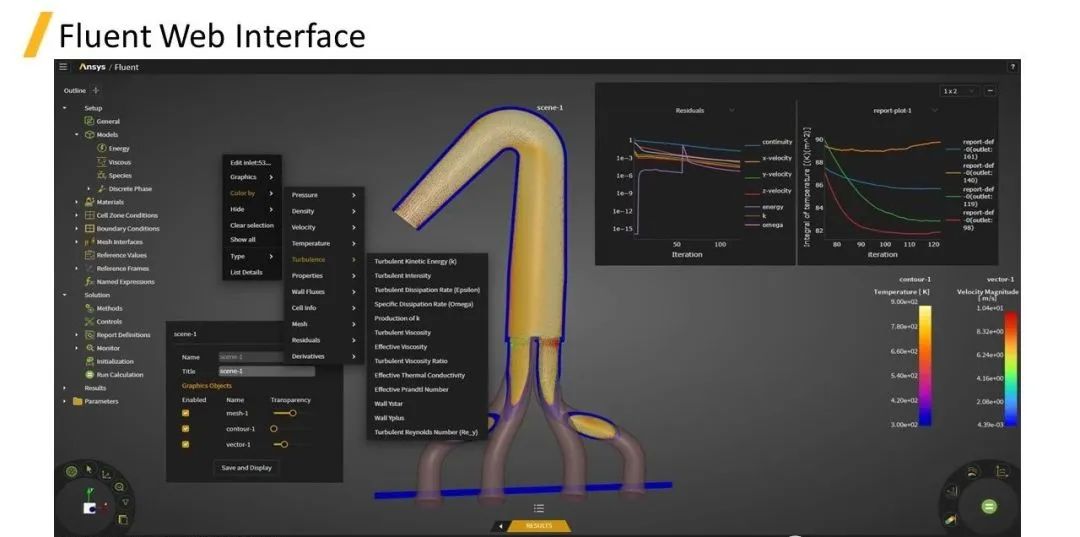The width and height of the screenshot is (1080, 537).
Task: Click the list icon above RESULTS tab
Action: (x=539, y=508)
